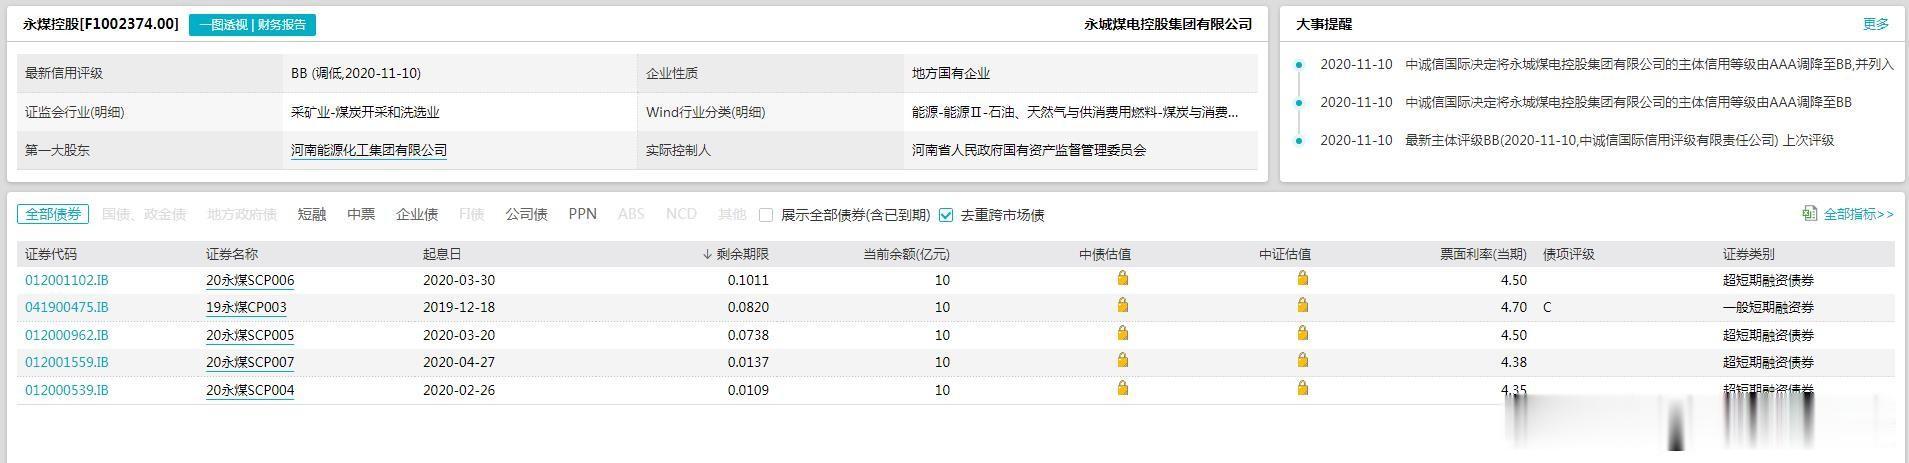Click 证券名称 column header

click(x=232, y=254)
